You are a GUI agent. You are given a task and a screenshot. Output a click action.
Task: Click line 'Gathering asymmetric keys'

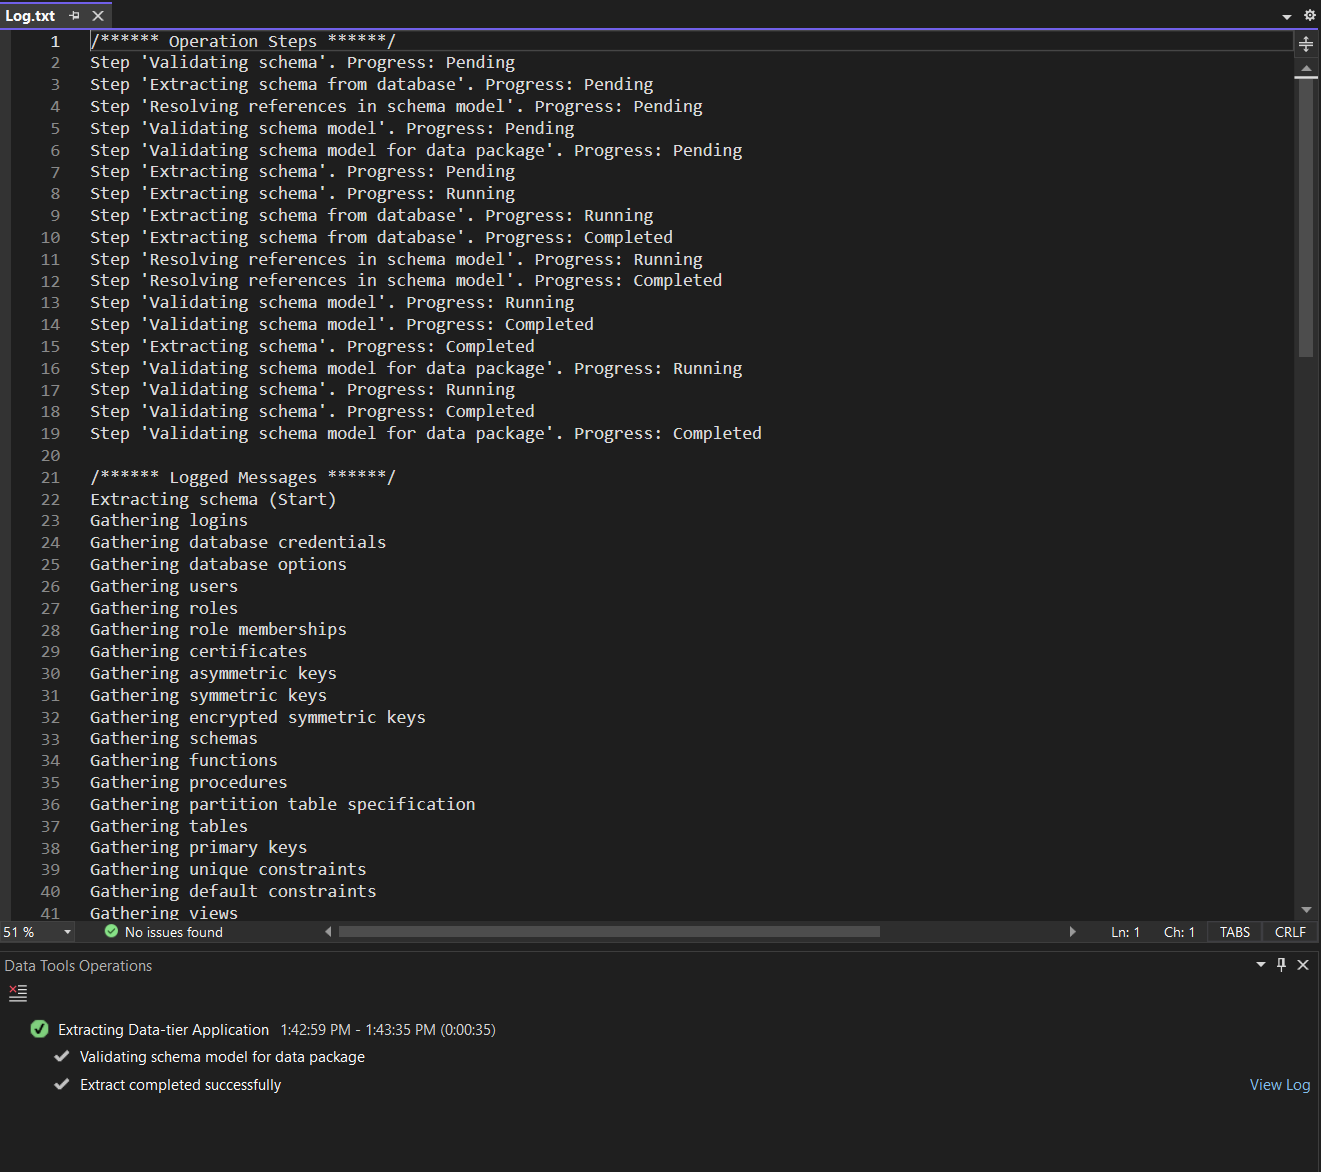click(213, 673)
